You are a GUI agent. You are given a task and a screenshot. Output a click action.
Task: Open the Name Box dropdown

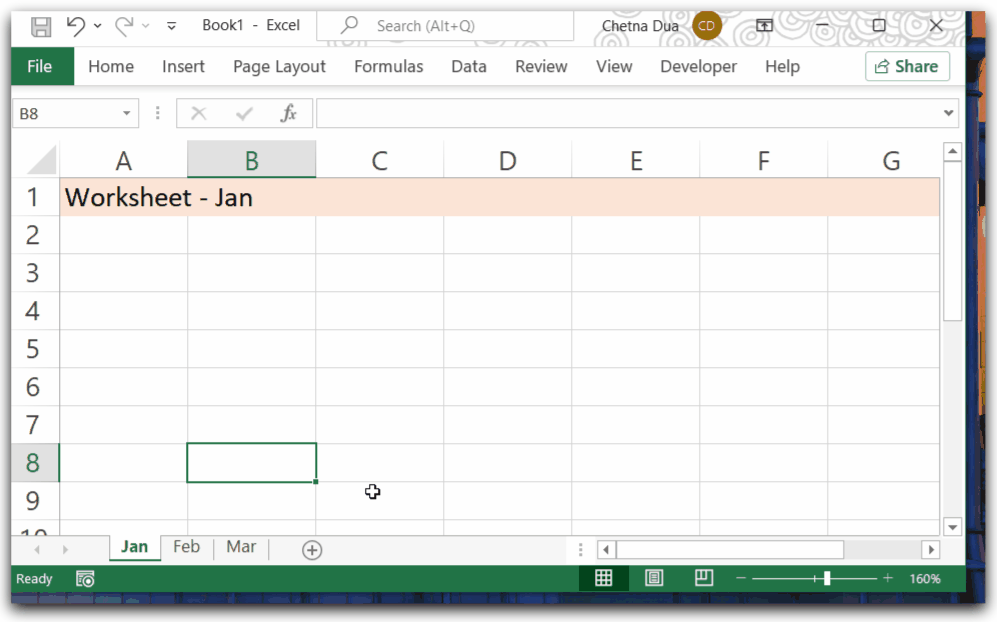[125, 113]
